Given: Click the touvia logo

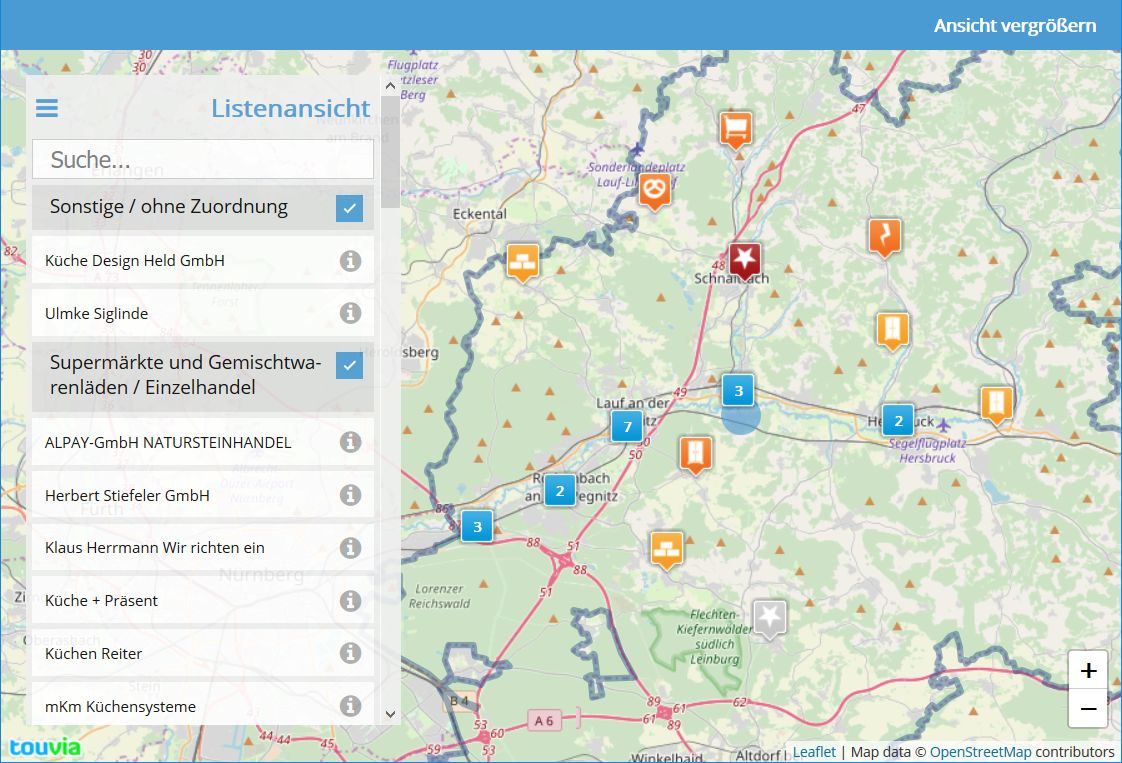Looking at the screenshot, I should click(44, 747).
